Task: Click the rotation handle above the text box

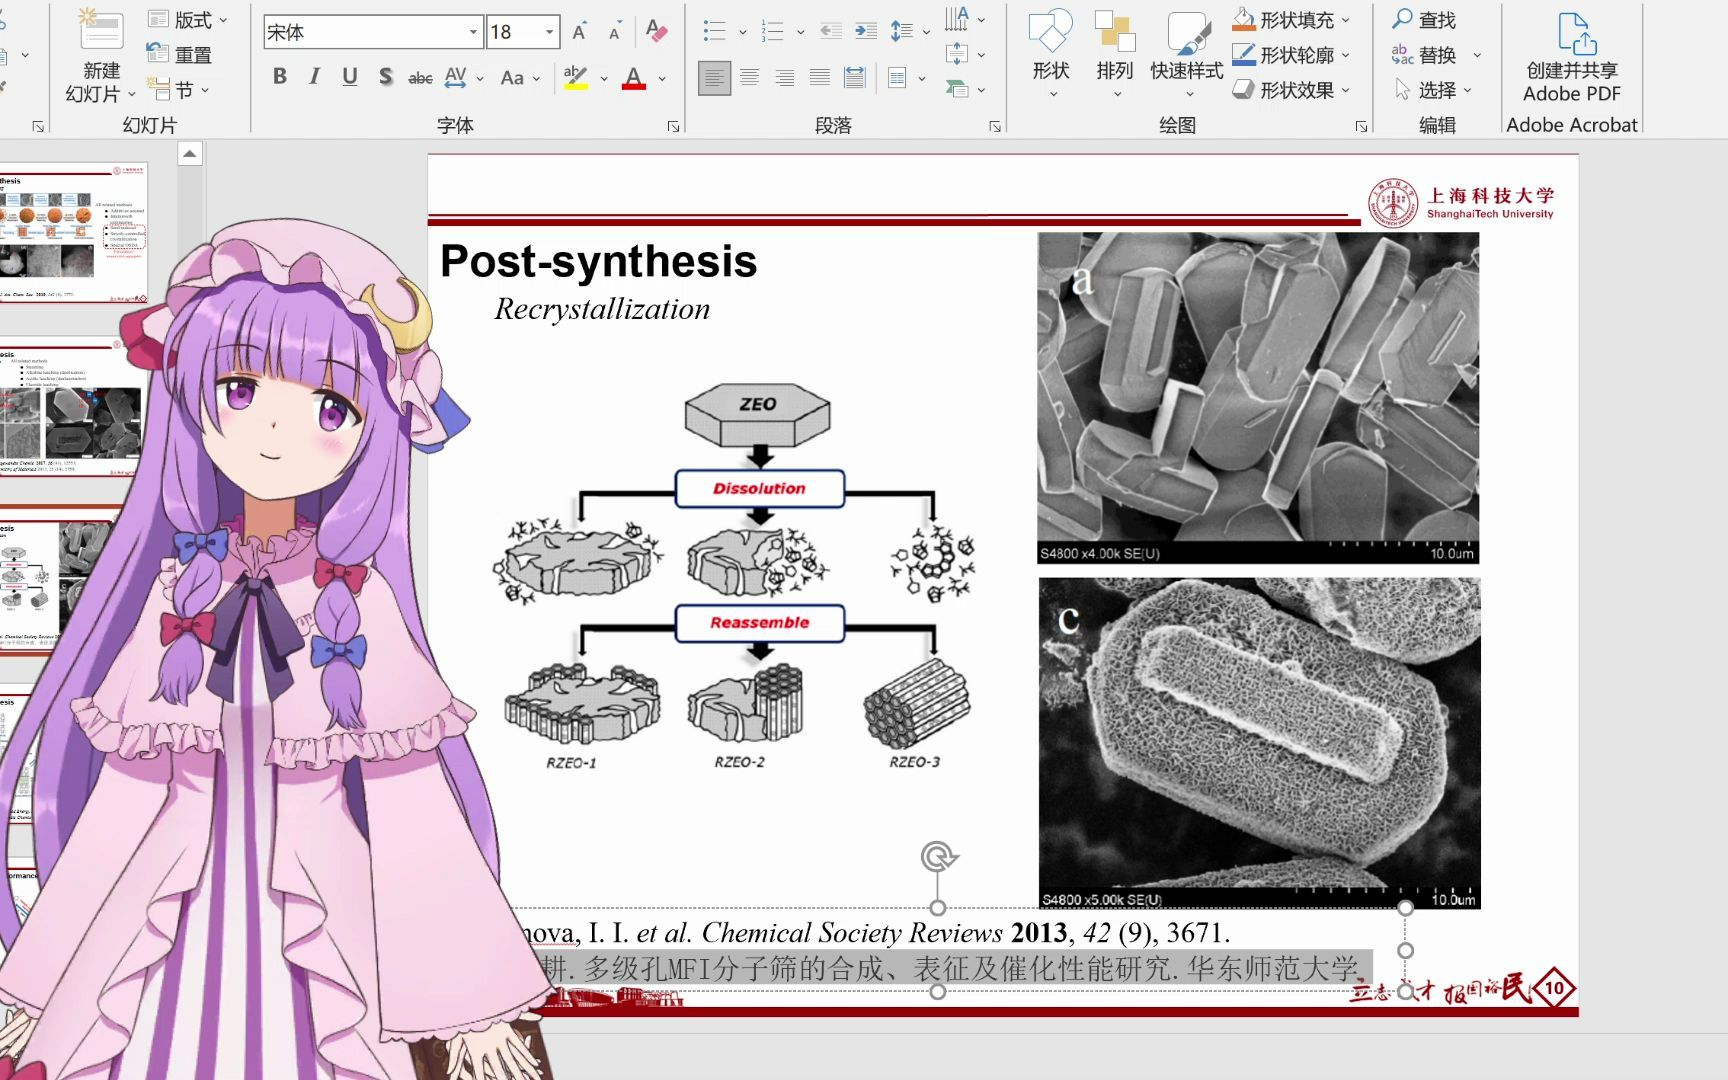Action: point(938,857)
